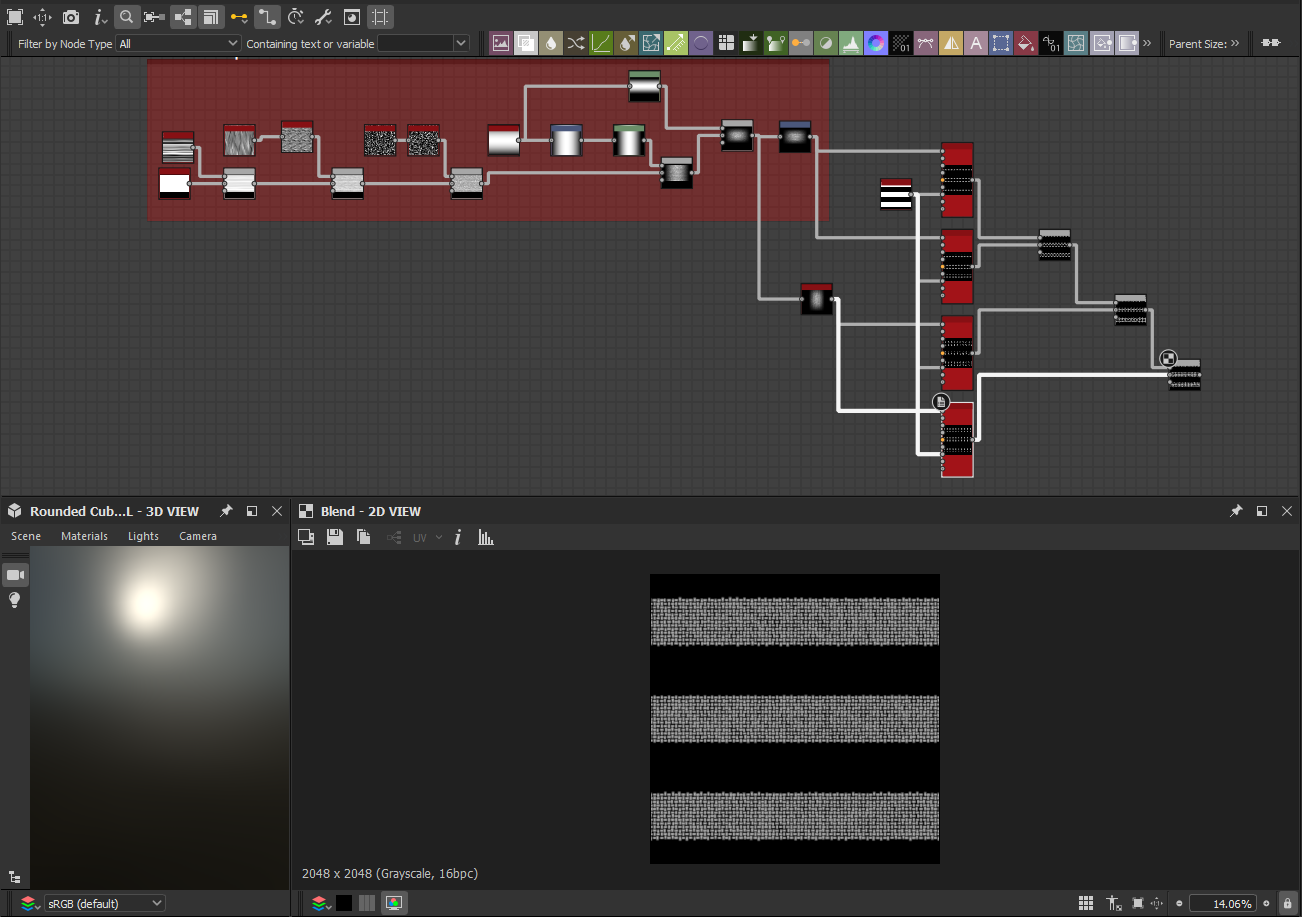Open sRGB (default) color space dropdown

[106, 903]
